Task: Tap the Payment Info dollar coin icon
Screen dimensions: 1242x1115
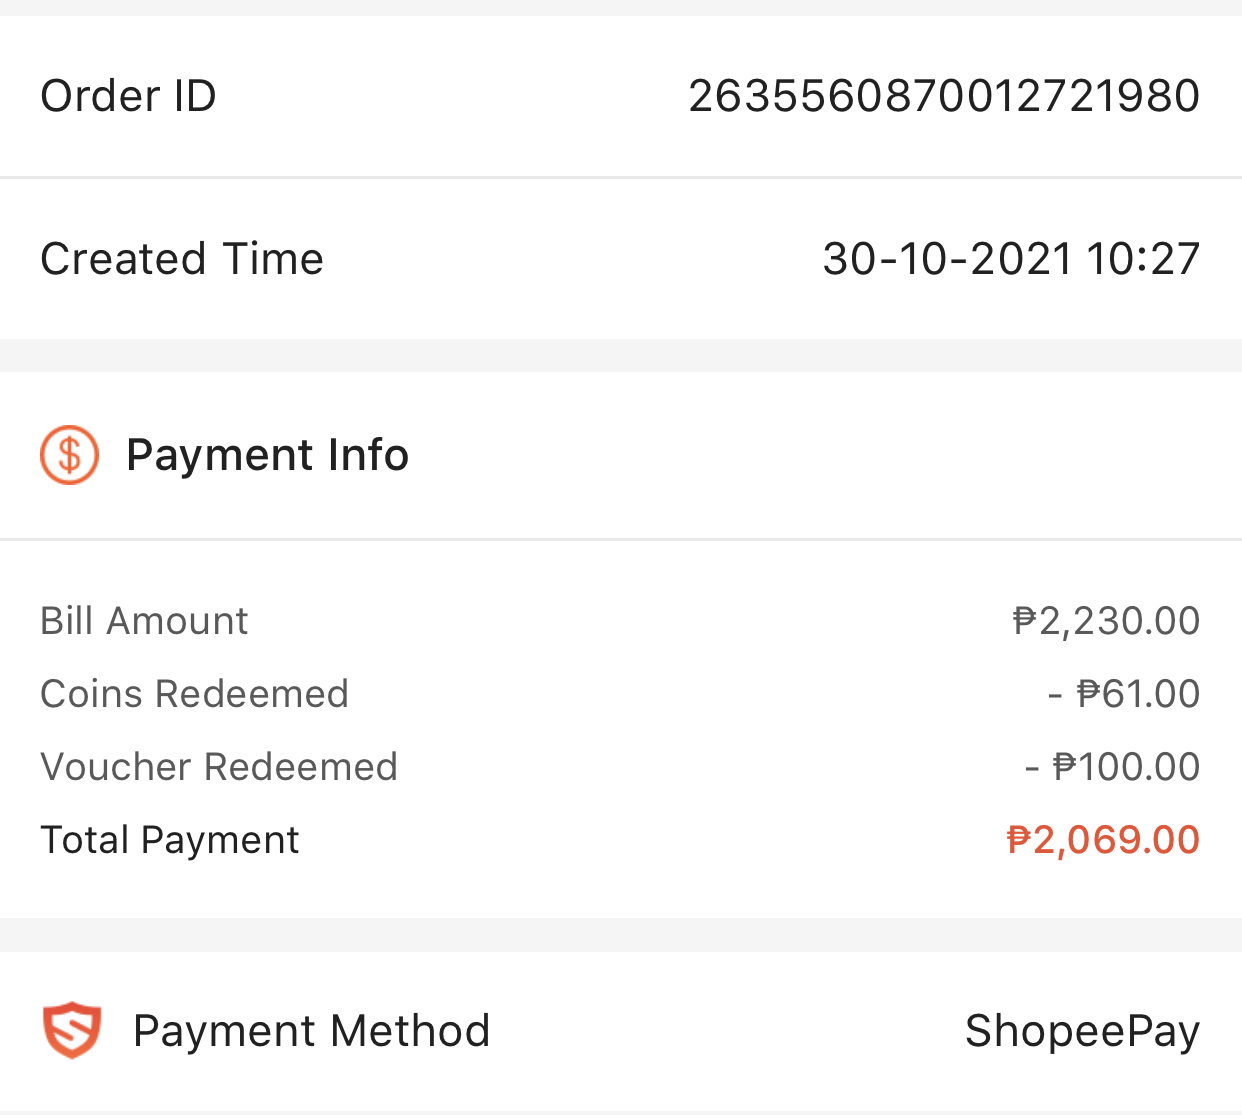Action: pyautogui.click(x=69, y=455)
